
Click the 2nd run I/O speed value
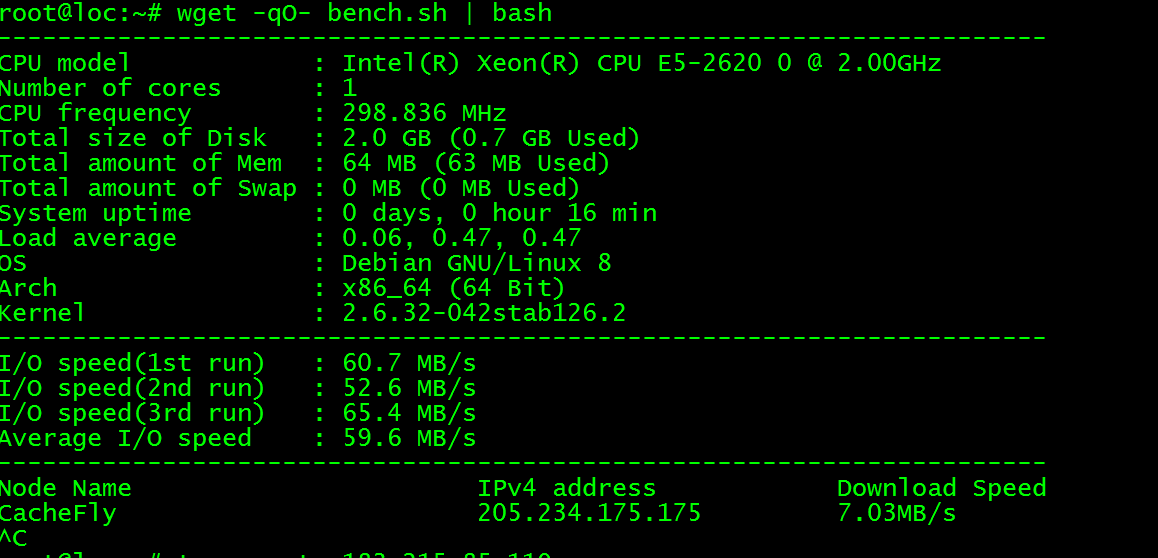tap(409, 388)
